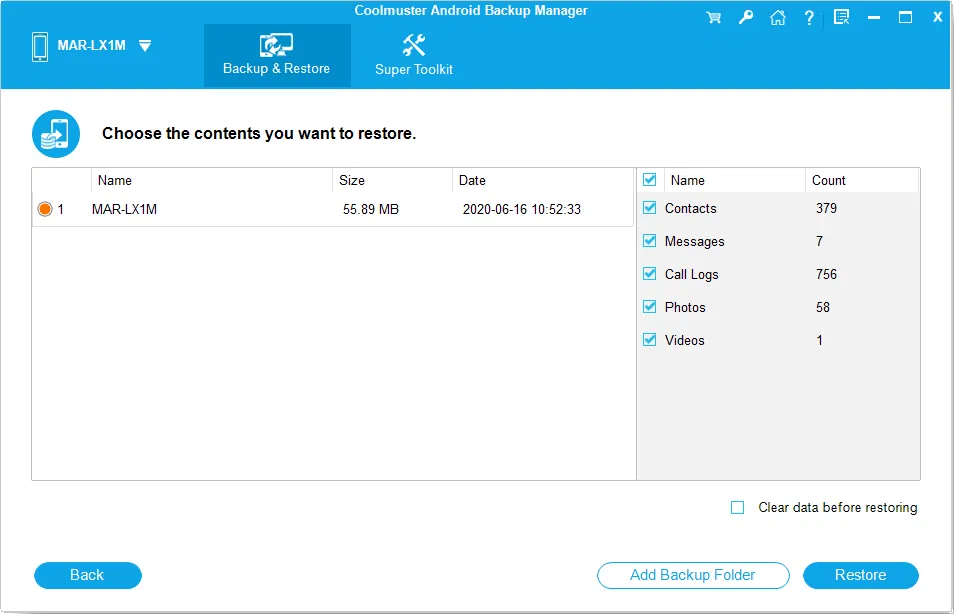Click the Back button
Viewport: 954px width, 614px height.
[88, 575]
